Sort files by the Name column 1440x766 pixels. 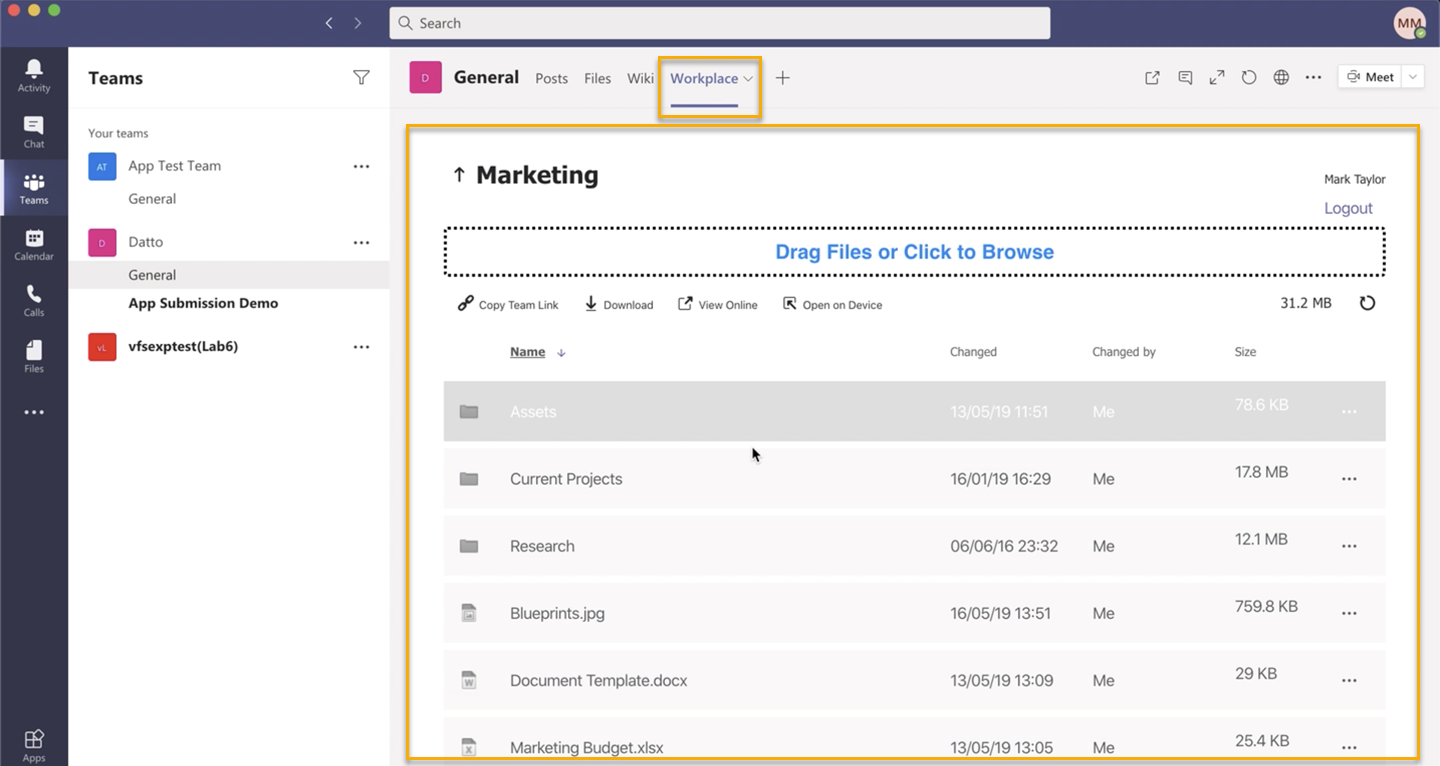coord(527,352)
